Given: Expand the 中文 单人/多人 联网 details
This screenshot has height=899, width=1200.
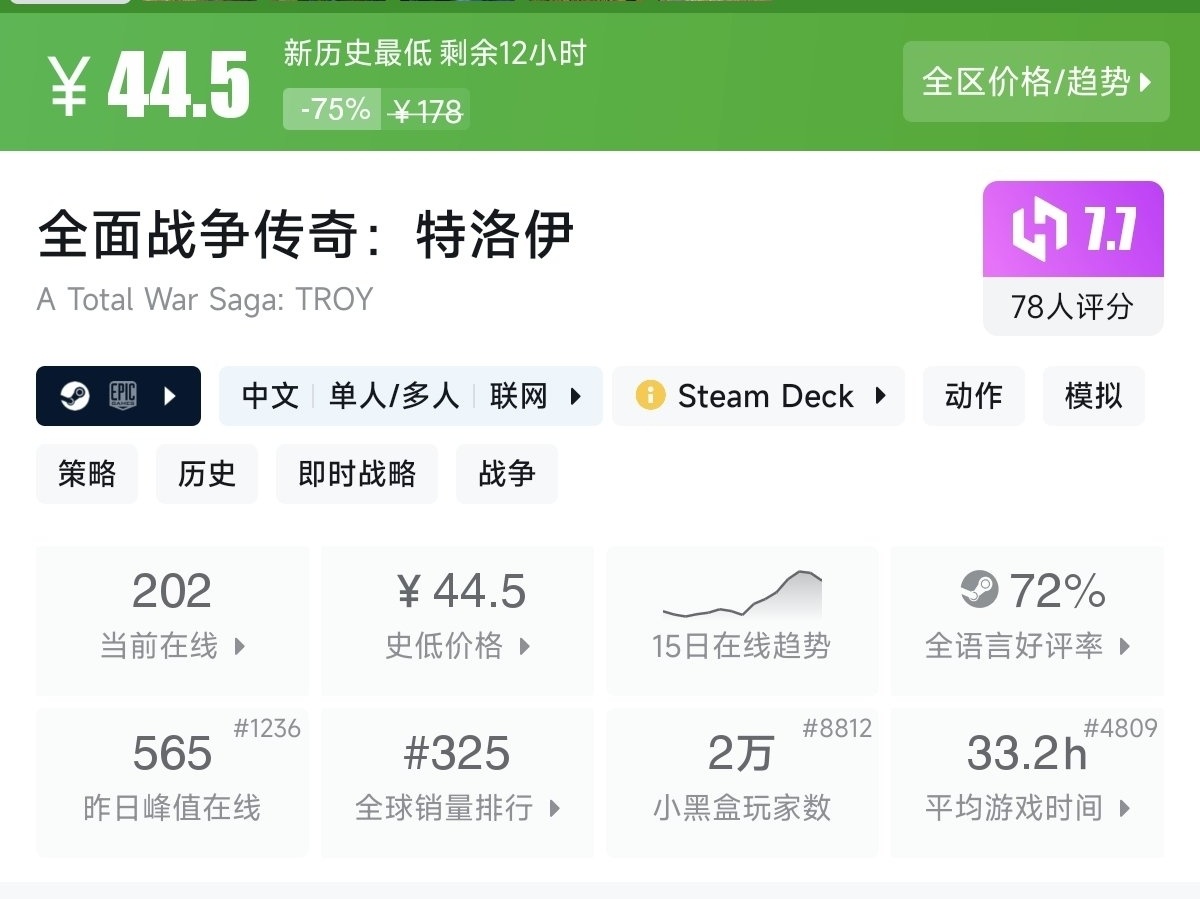Looking at the screenshot, I should coord(410,396).
